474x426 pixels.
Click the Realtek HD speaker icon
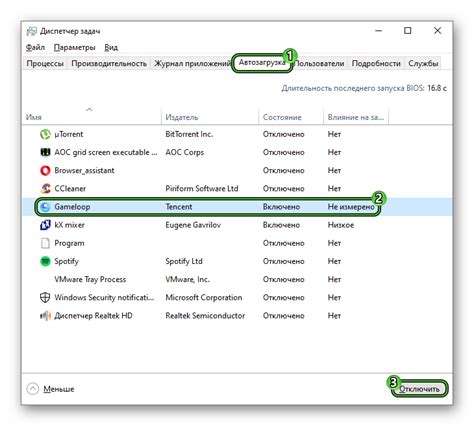click(45, 315)
